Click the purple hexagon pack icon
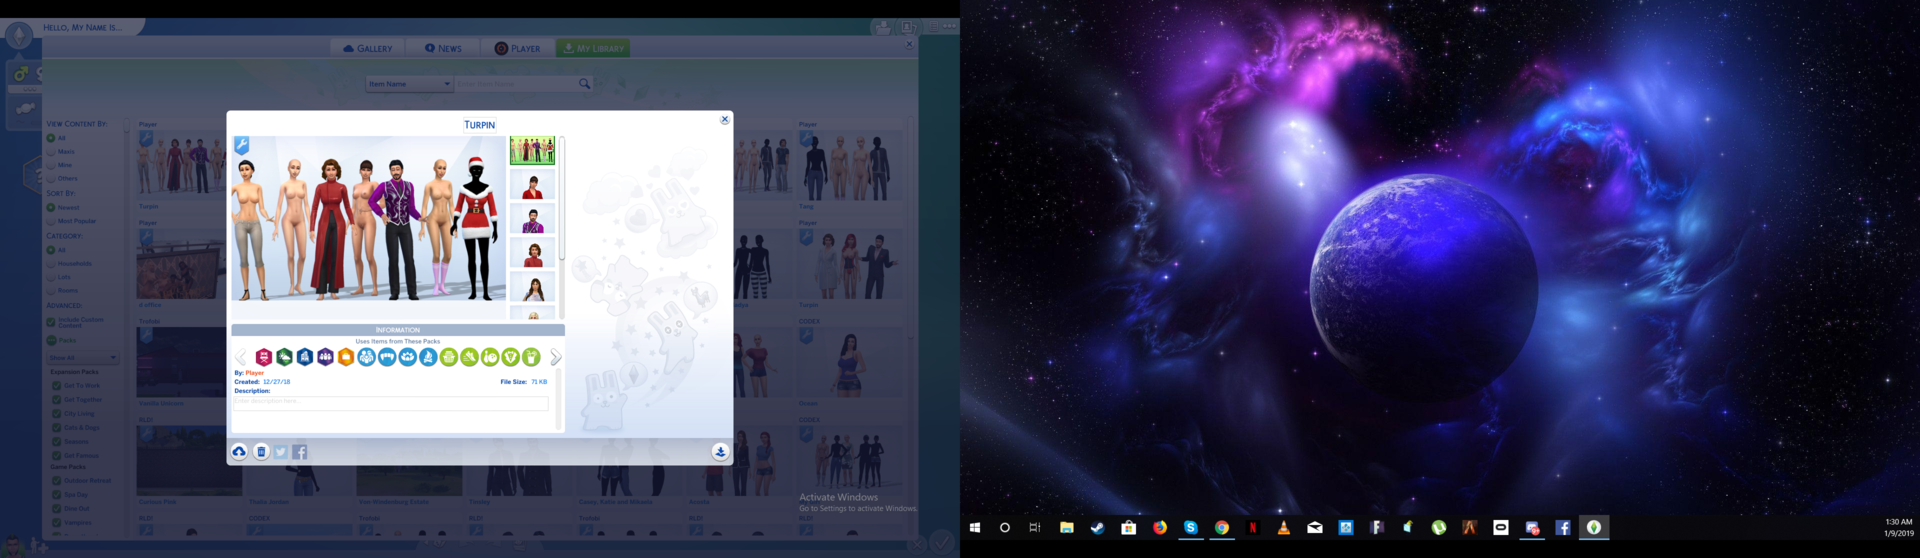 [325, 357]
